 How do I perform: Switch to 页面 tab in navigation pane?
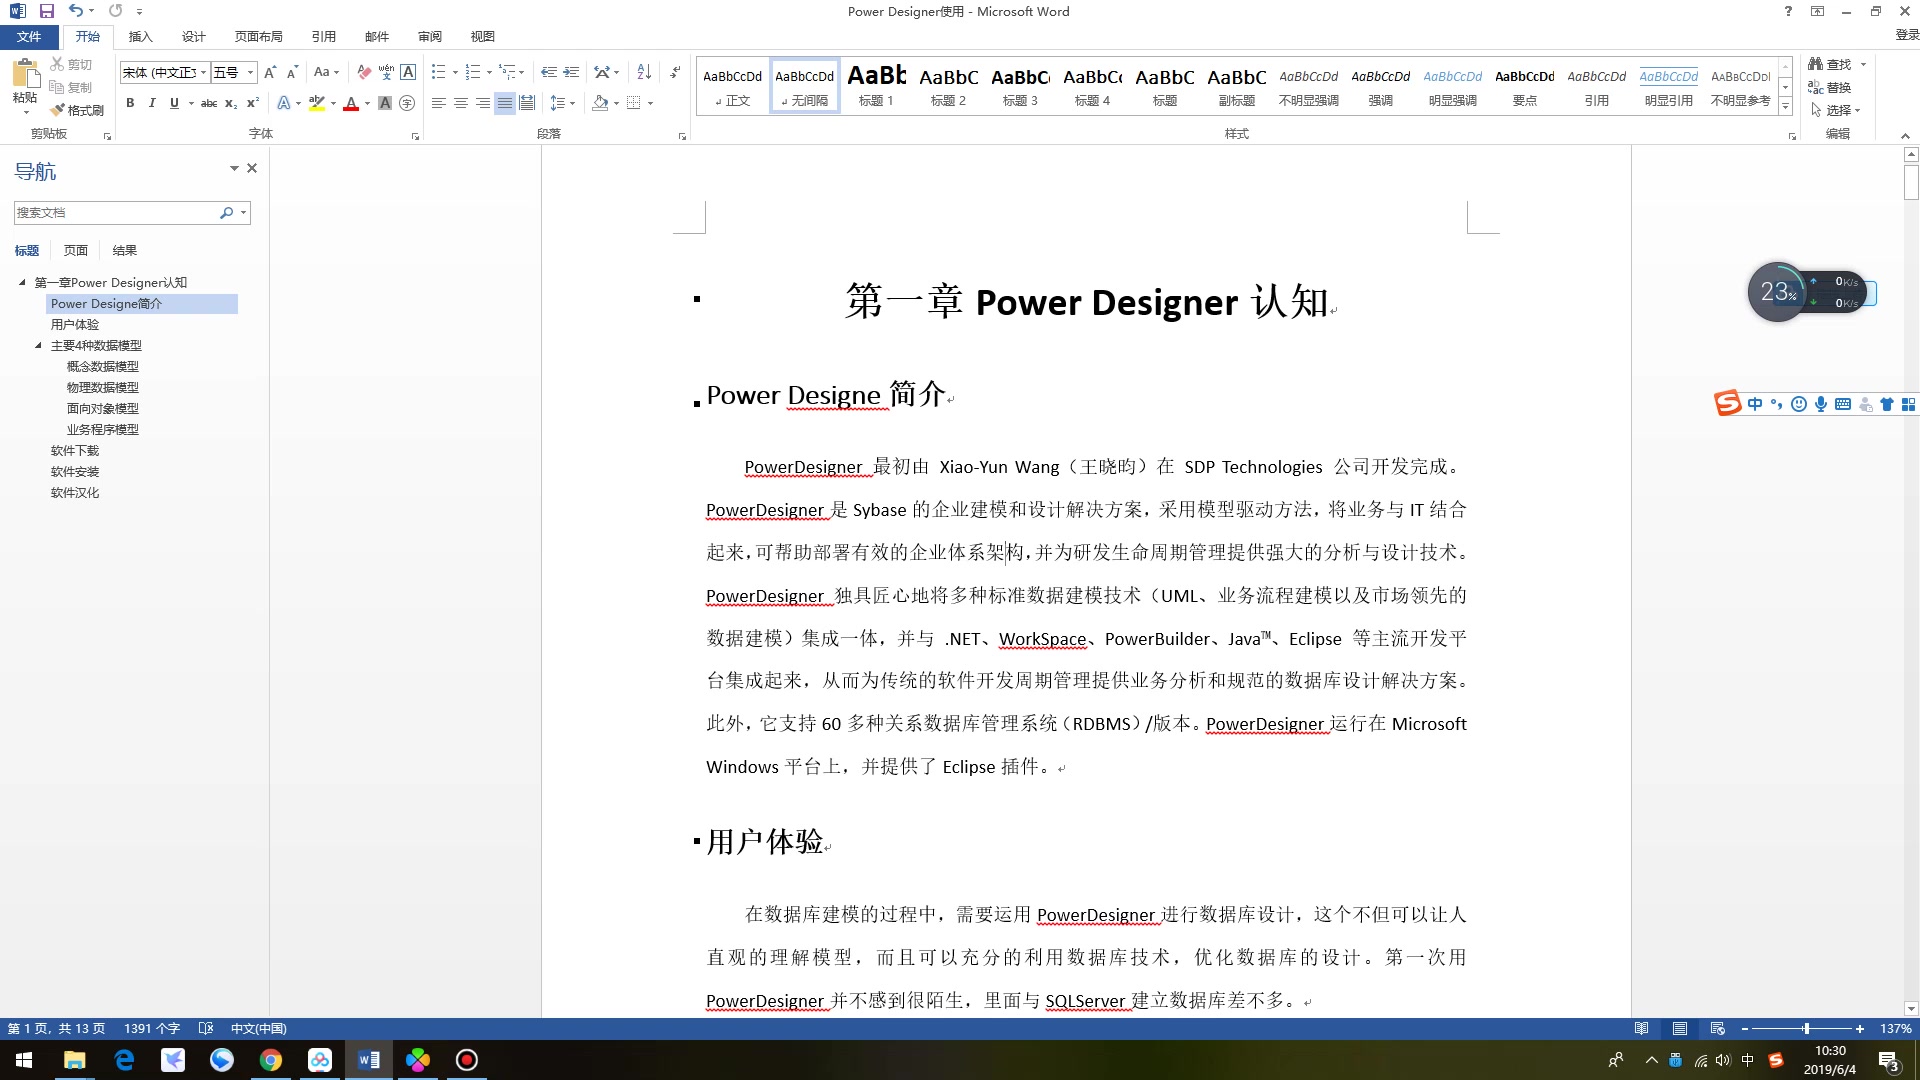pos(76,250)
